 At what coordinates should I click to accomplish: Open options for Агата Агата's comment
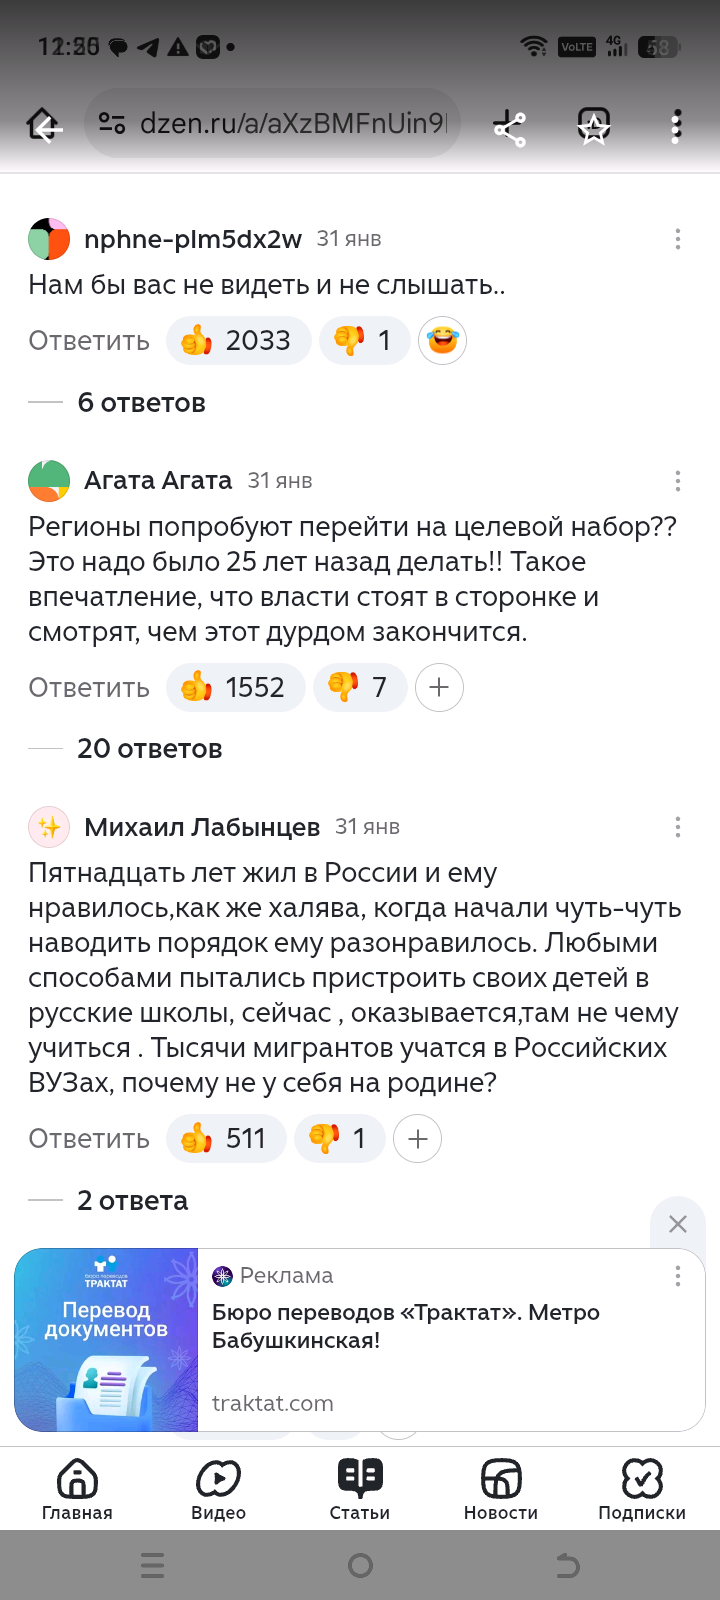coord(677,481)
